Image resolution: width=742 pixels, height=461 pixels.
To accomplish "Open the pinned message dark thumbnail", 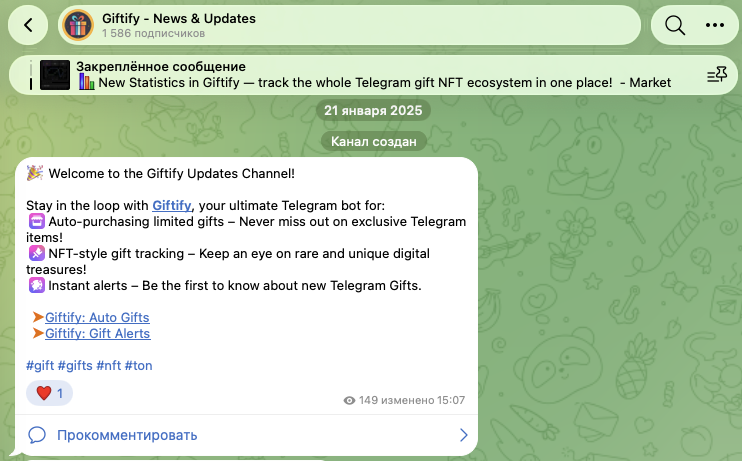I will (55, 75).
